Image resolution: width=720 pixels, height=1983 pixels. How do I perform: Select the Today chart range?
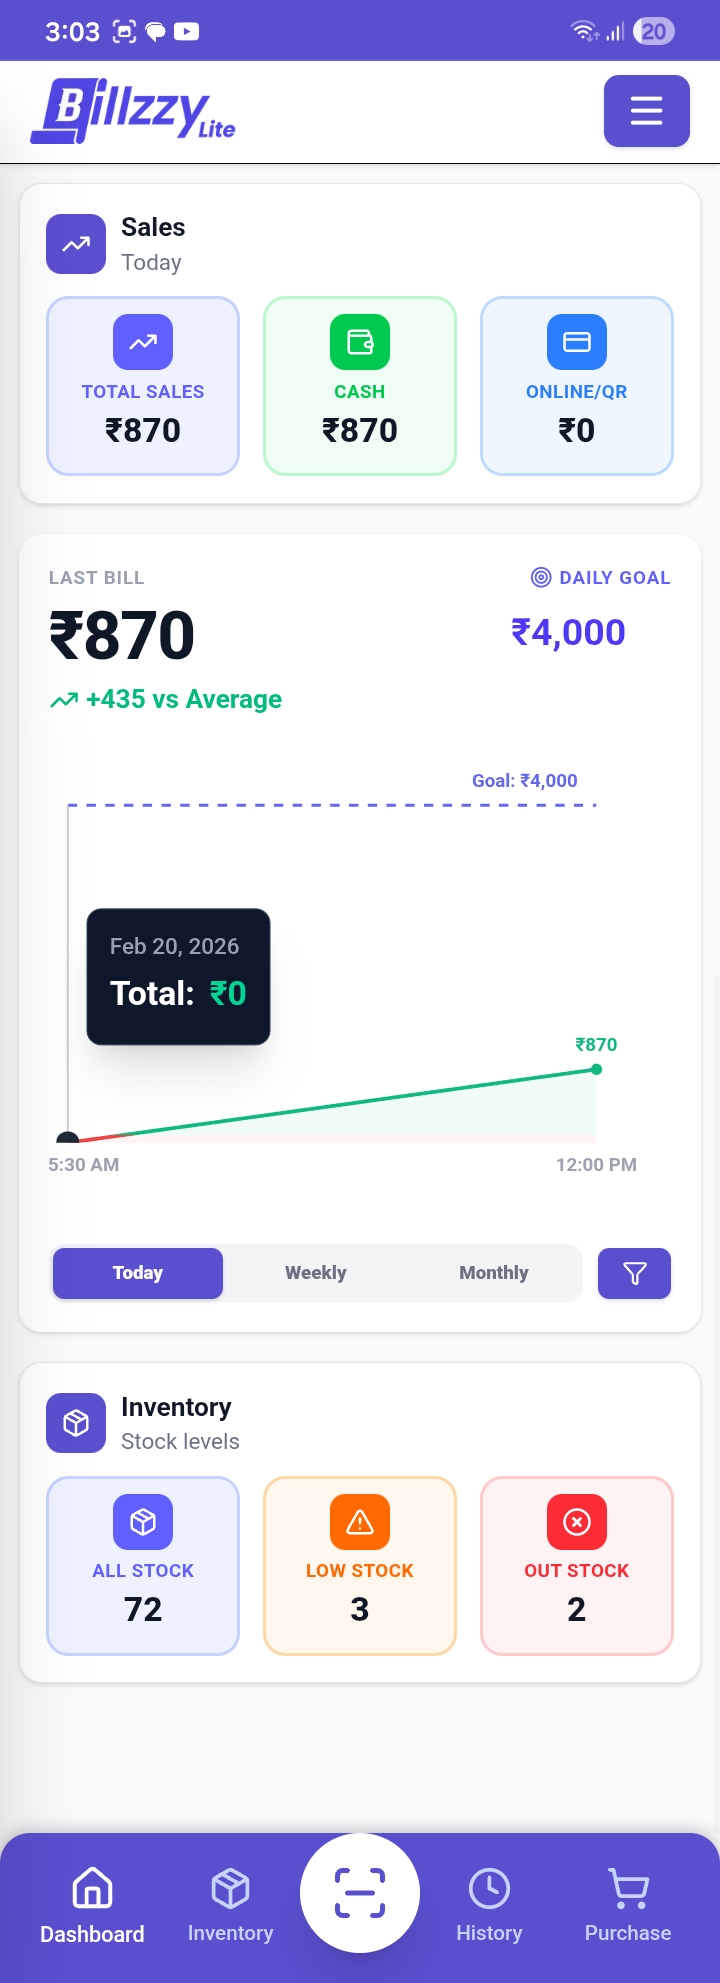point(138,1273)
